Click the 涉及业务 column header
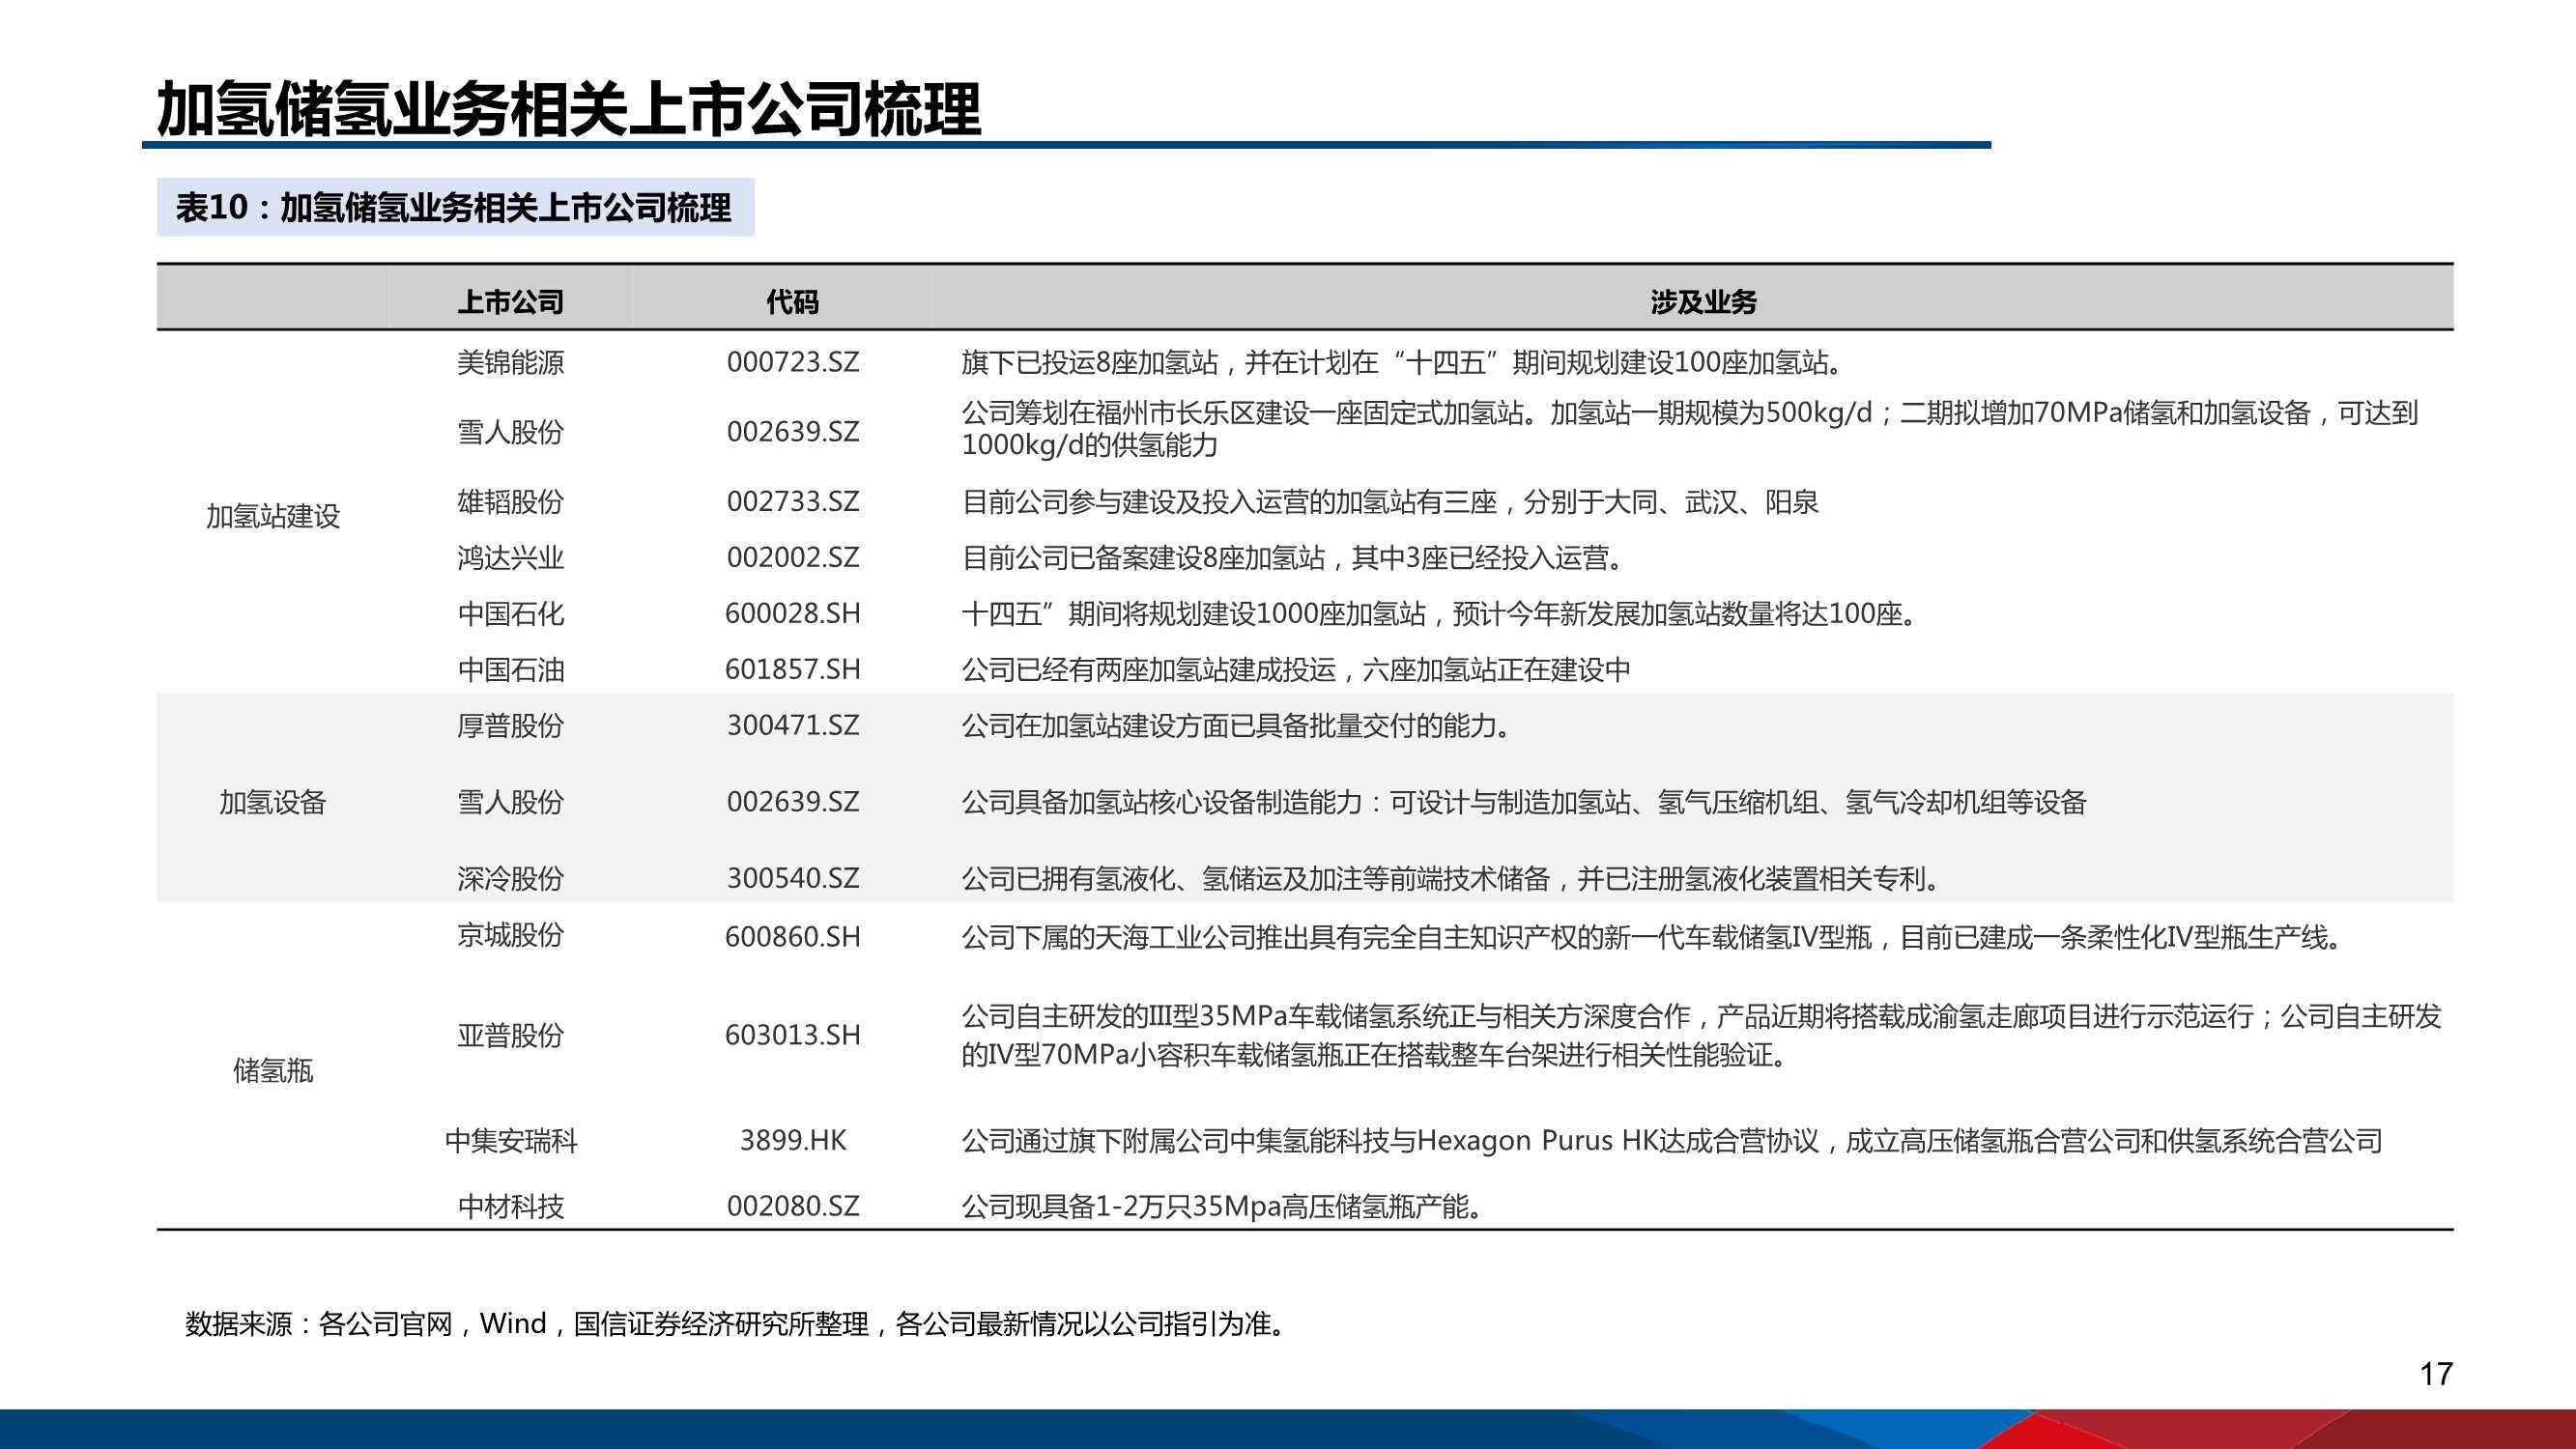2576x1449 pixels. [x=1703, y=302]
